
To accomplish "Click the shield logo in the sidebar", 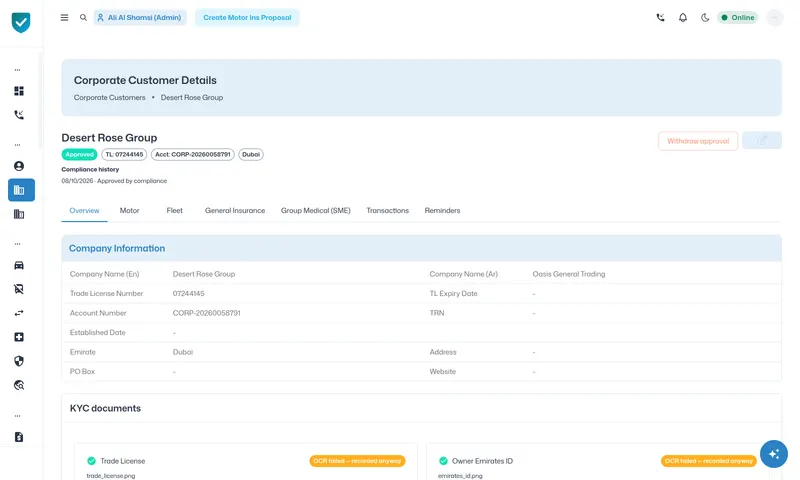I will tap(21, 22).
